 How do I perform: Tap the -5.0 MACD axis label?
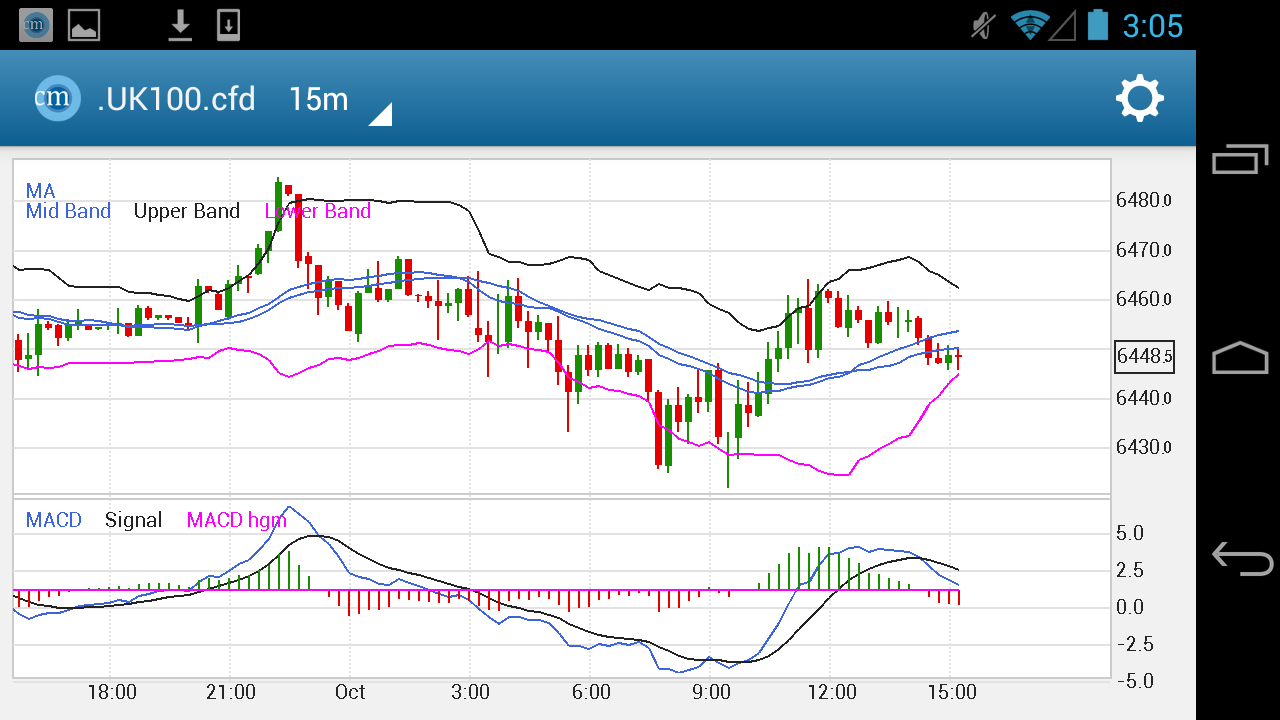[x=1134, y=681]
